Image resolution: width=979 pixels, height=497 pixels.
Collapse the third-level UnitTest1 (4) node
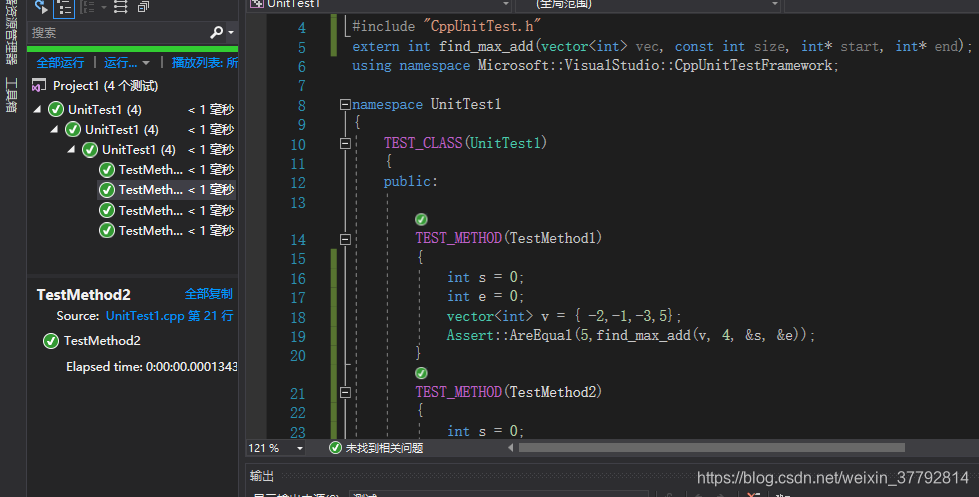tap(71, 149)
